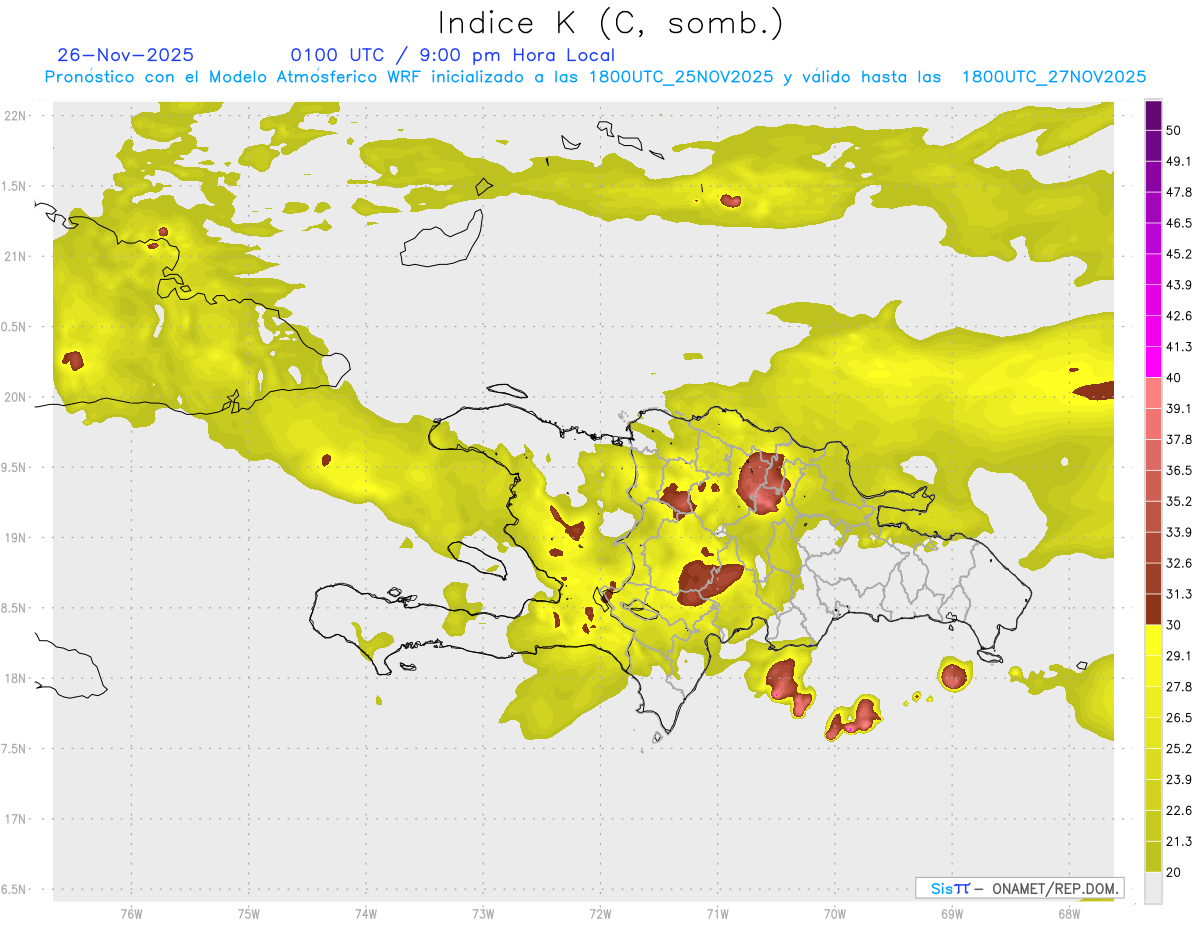Click the "SisTT - ONAMET/REP.DOM." credit label
This screenshot has width=1200, height=927.
[x=1020, y=888]
